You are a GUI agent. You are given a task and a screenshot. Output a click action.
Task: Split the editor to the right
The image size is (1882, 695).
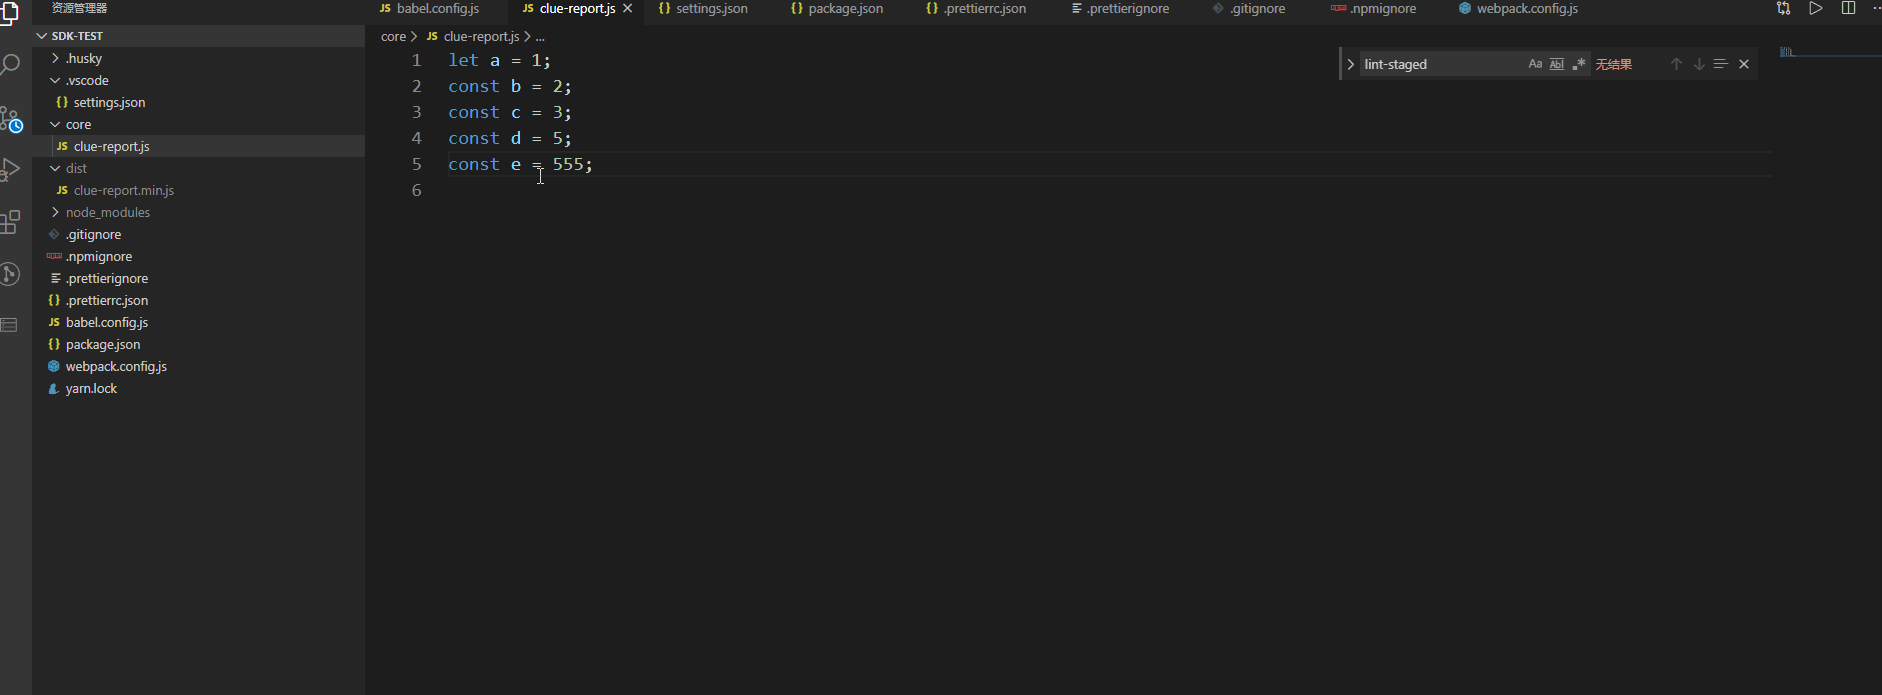click(1848, 9)
